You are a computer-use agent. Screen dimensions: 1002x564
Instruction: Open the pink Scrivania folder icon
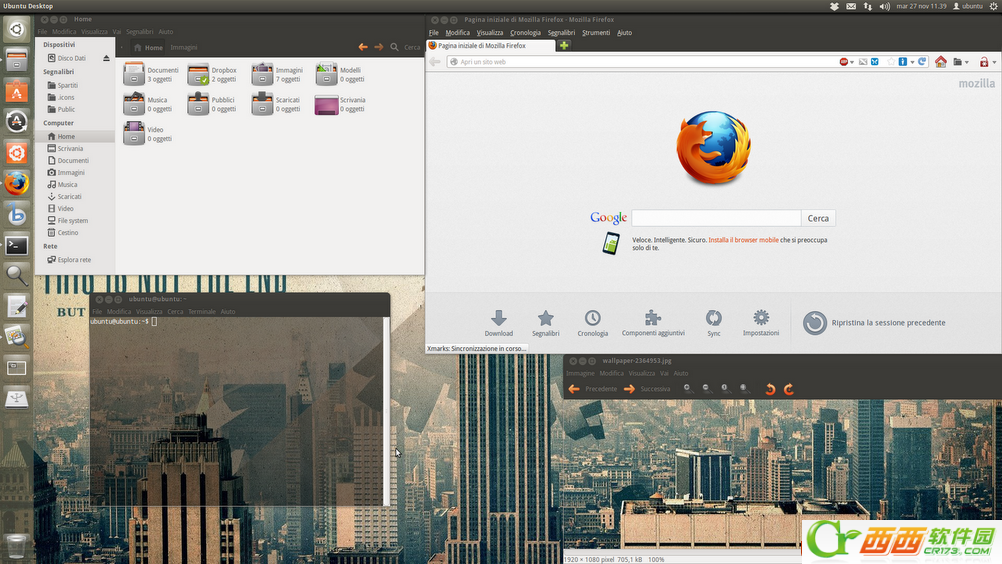coord(327,104)
